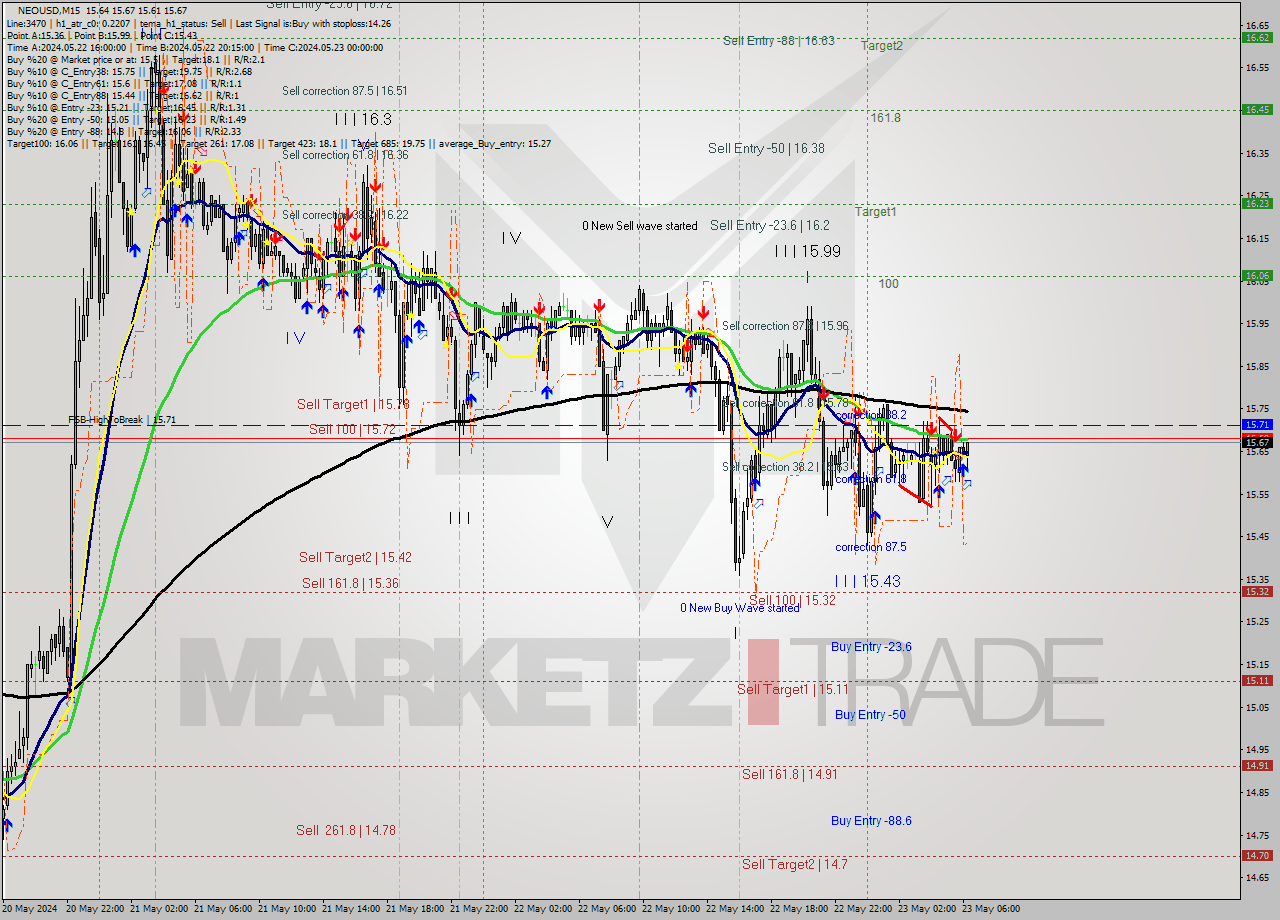Image resolution: width=1280 pixels, height=920 pixels.
Task: Click the '0 New Sell wave started' annotation
Action: click(x=640, y=226)
